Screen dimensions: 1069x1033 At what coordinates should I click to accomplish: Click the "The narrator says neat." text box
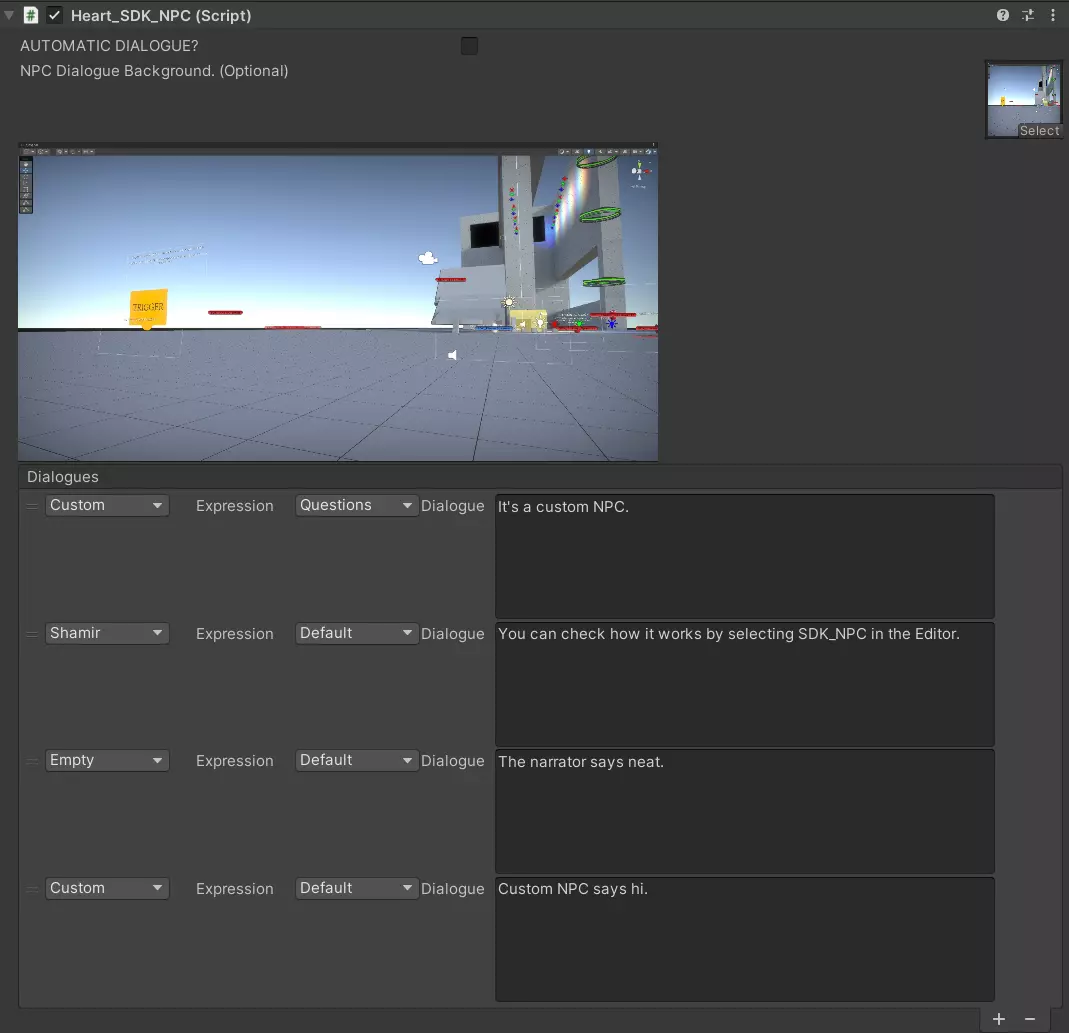coord(744,810)
